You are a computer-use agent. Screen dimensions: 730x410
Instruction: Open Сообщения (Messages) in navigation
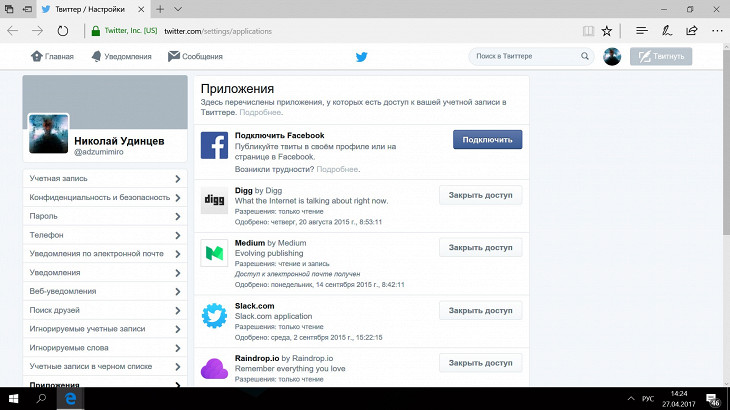coord(195,57)
